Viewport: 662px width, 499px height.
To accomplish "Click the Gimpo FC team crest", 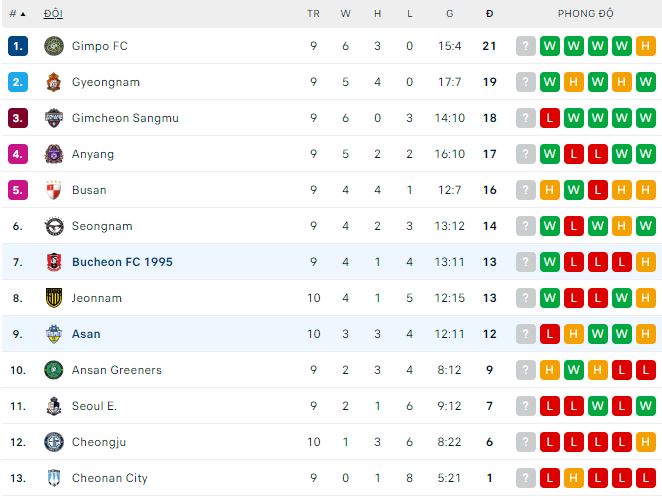I will click(x=54, y=46).
